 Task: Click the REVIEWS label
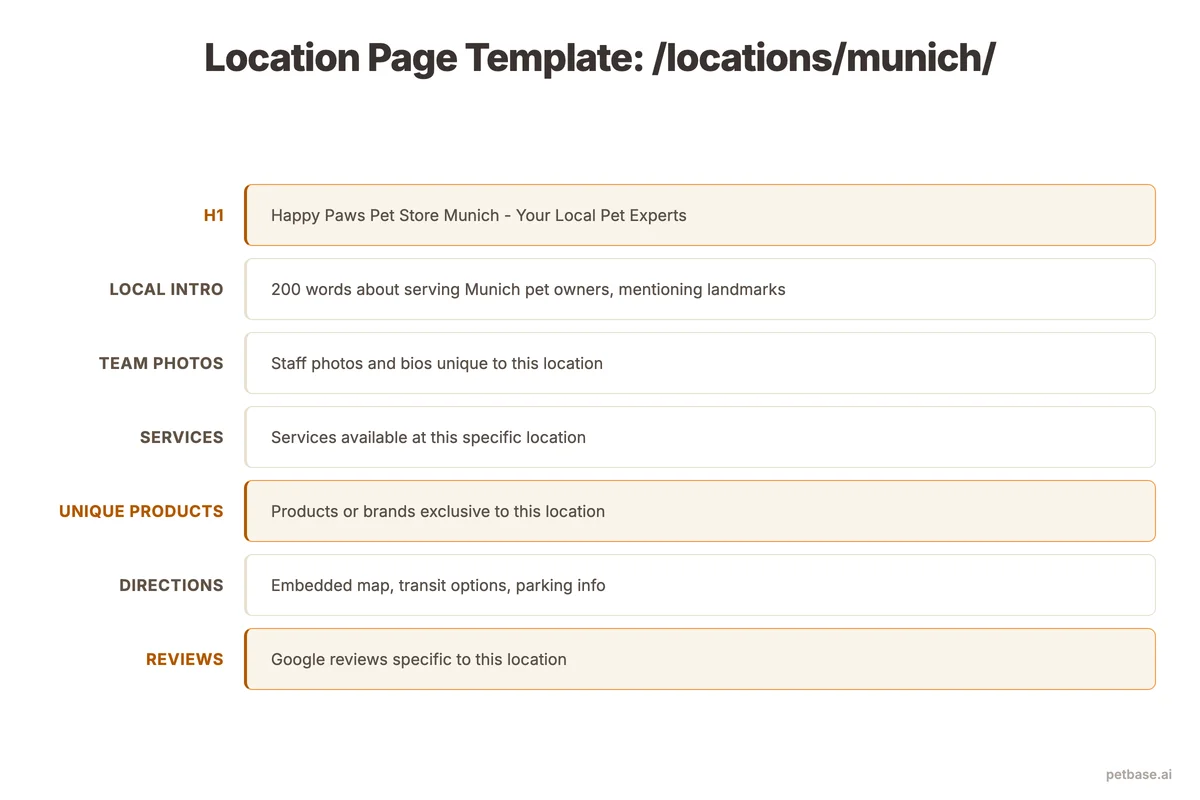[185, 659]
